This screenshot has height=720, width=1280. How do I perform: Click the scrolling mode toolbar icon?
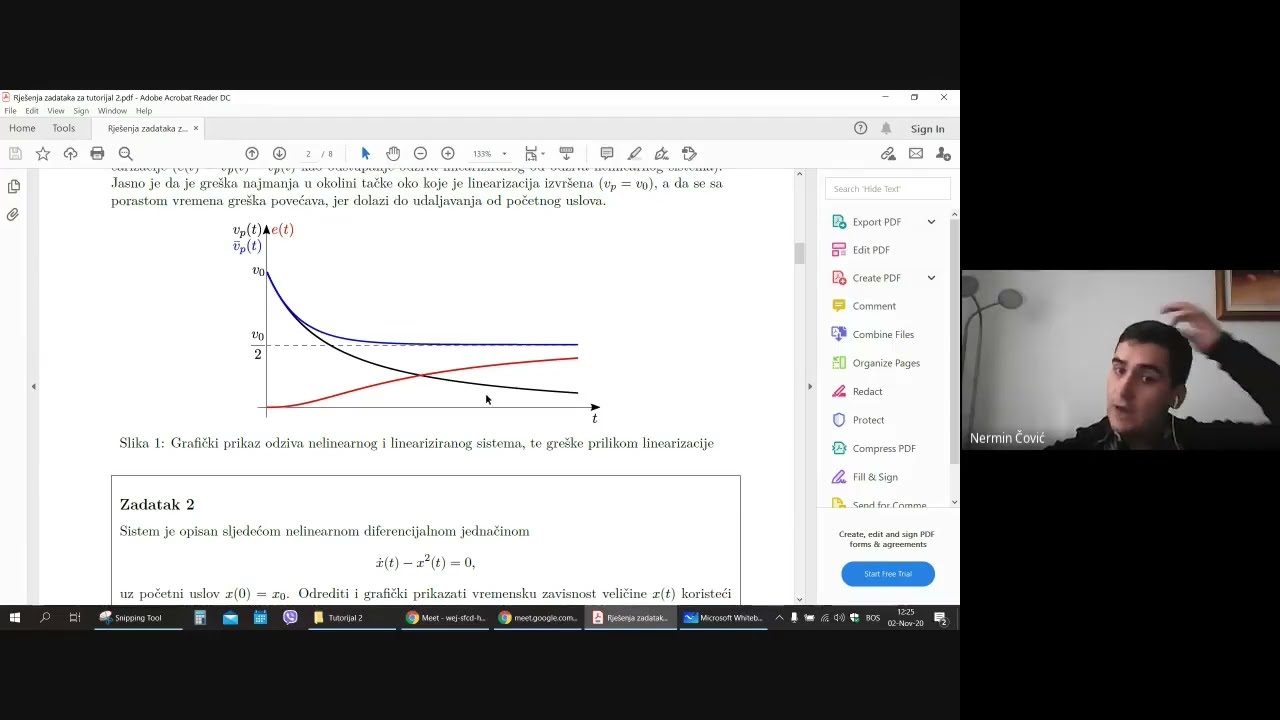point(566,153)
